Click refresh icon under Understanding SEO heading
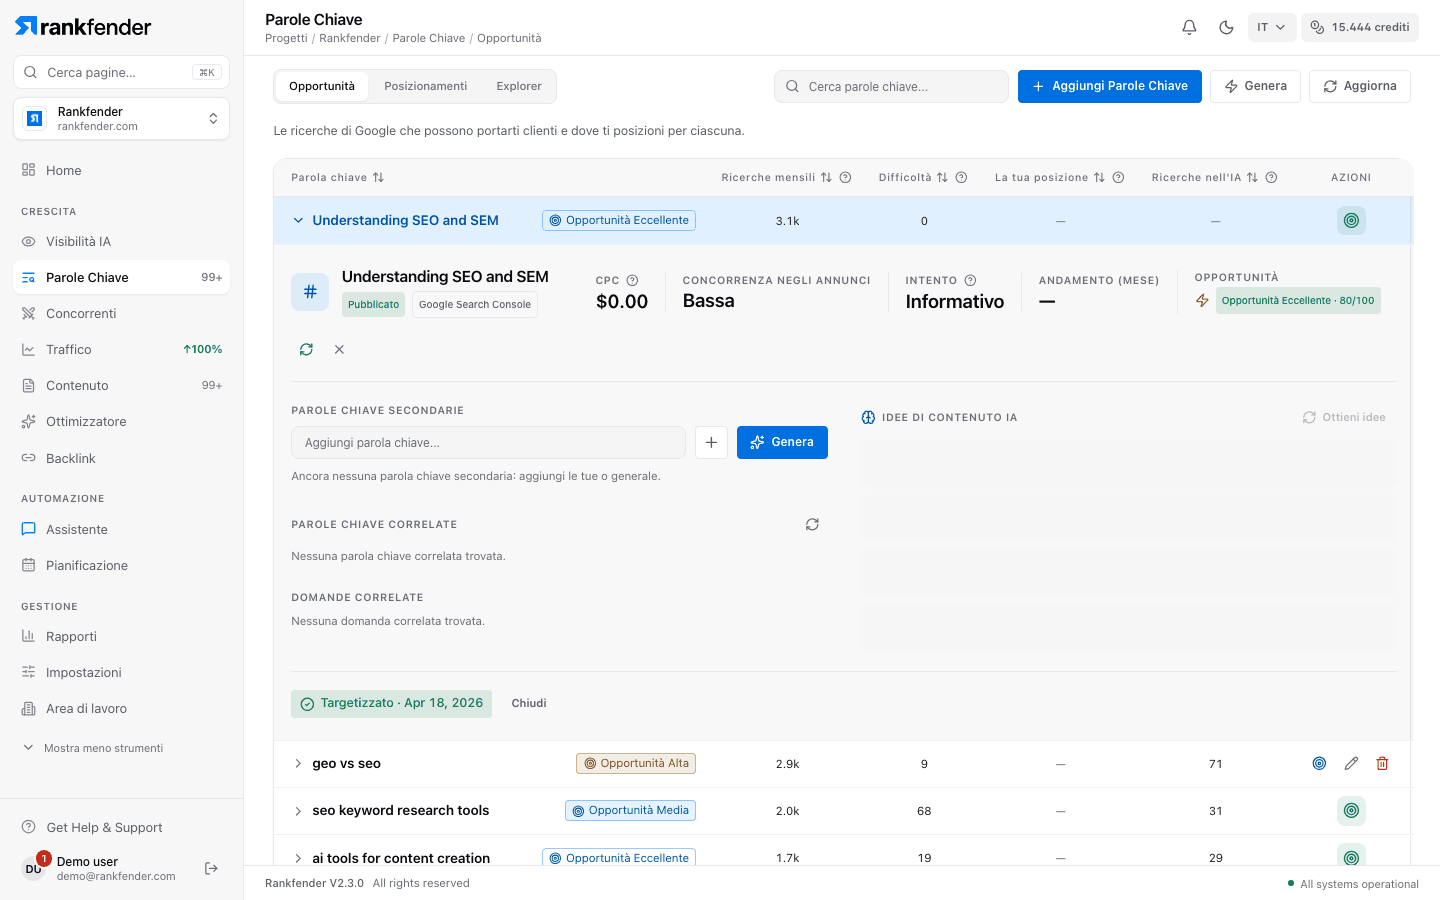Viewport: 1440px width, 900px height. [x=306, y=349]
